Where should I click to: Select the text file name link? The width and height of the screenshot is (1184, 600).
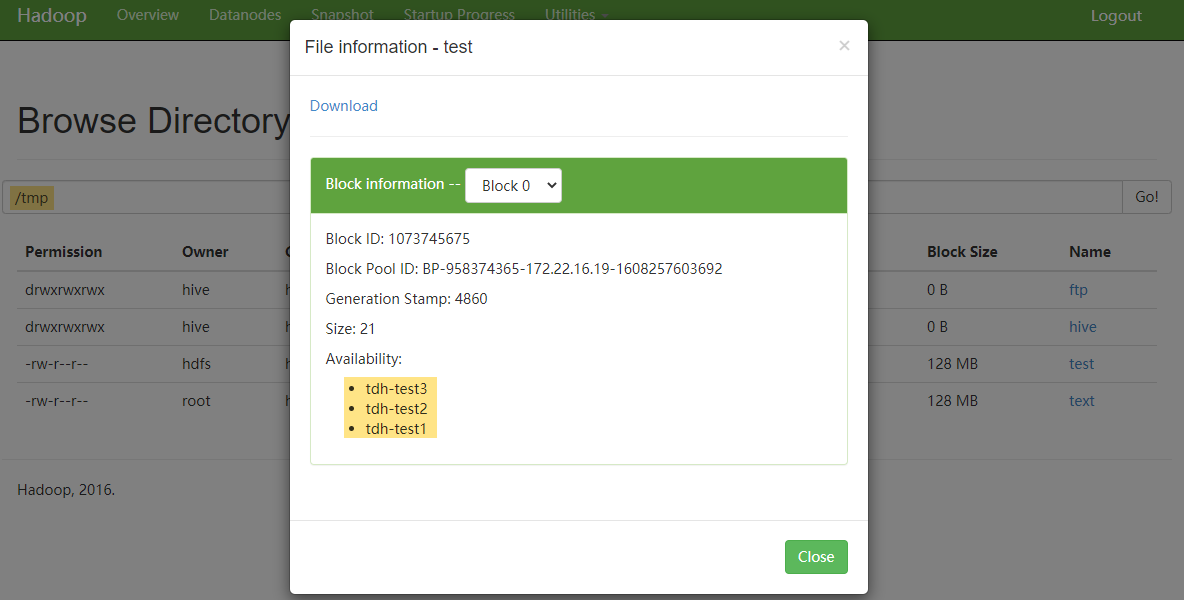click(x=1081, y=401)
